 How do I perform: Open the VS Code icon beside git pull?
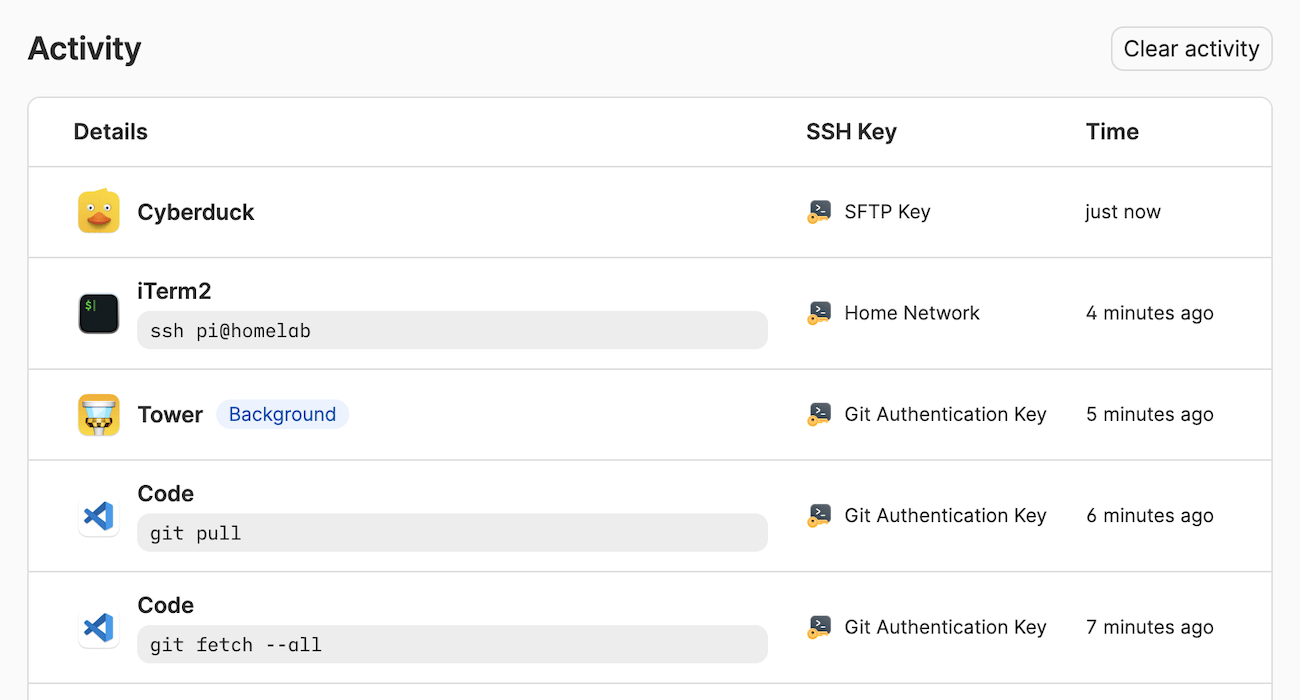tap(98, 516)
